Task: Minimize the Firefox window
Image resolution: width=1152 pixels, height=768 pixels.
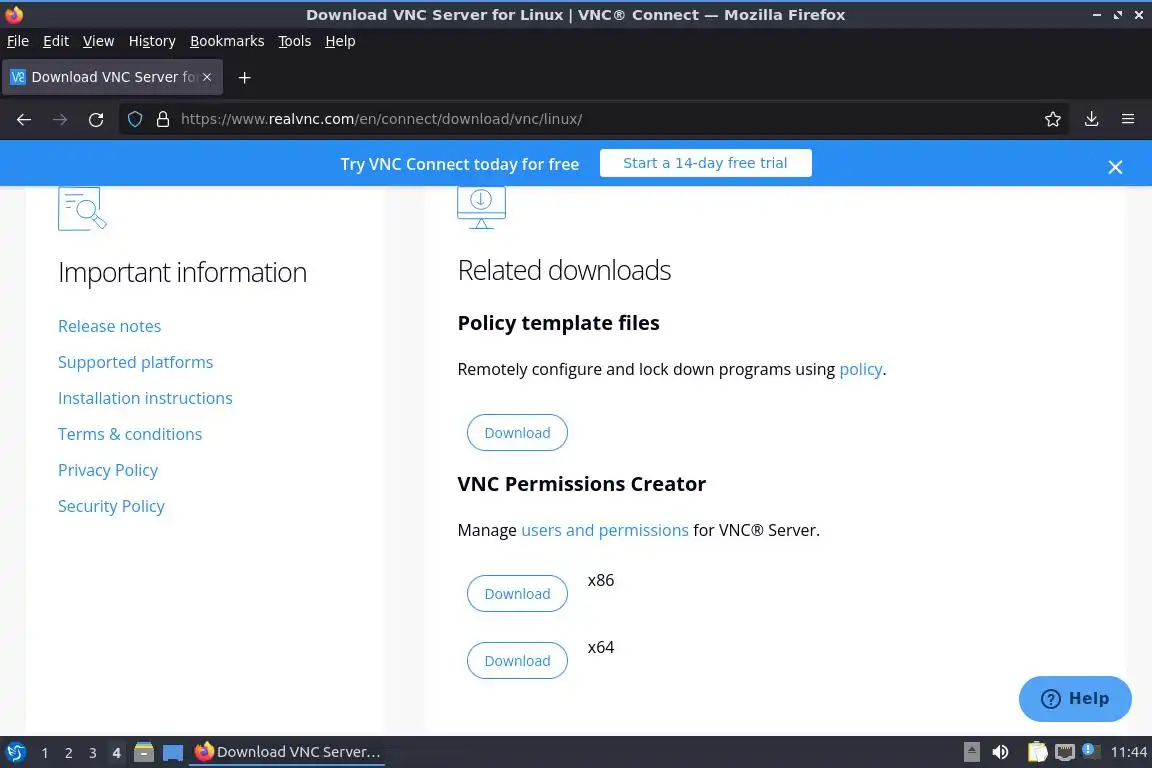Action: [1096, 15]
